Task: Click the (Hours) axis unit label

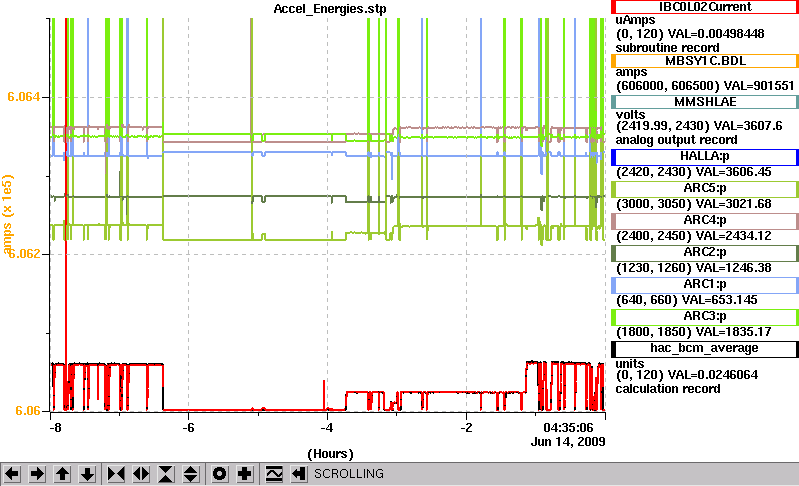Action: (330, 454)
